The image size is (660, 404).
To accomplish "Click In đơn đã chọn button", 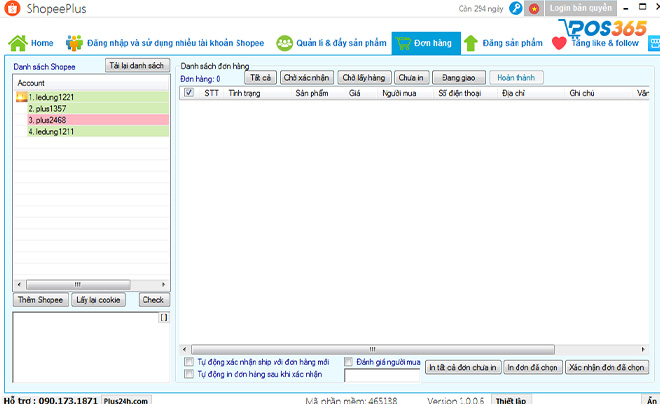I will pyautogui.click(x=532, y=367).
